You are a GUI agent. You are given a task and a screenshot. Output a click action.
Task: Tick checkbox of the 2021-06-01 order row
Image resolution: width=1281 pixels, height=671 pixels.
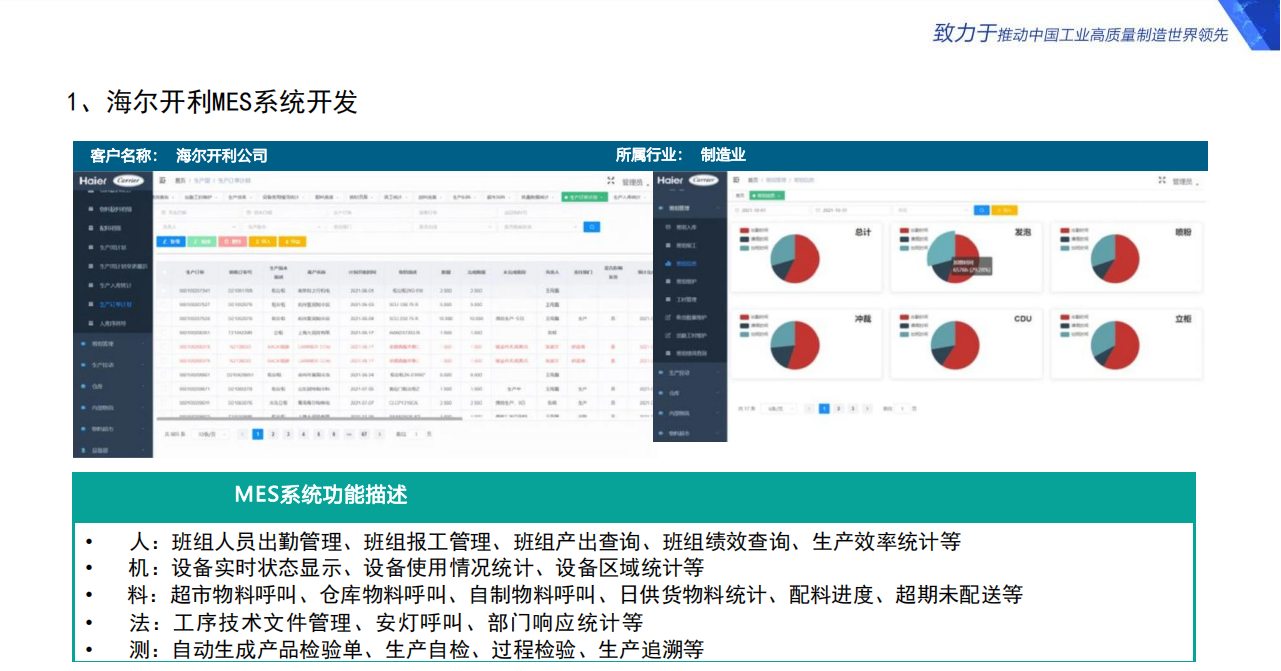tap(164, 290)
